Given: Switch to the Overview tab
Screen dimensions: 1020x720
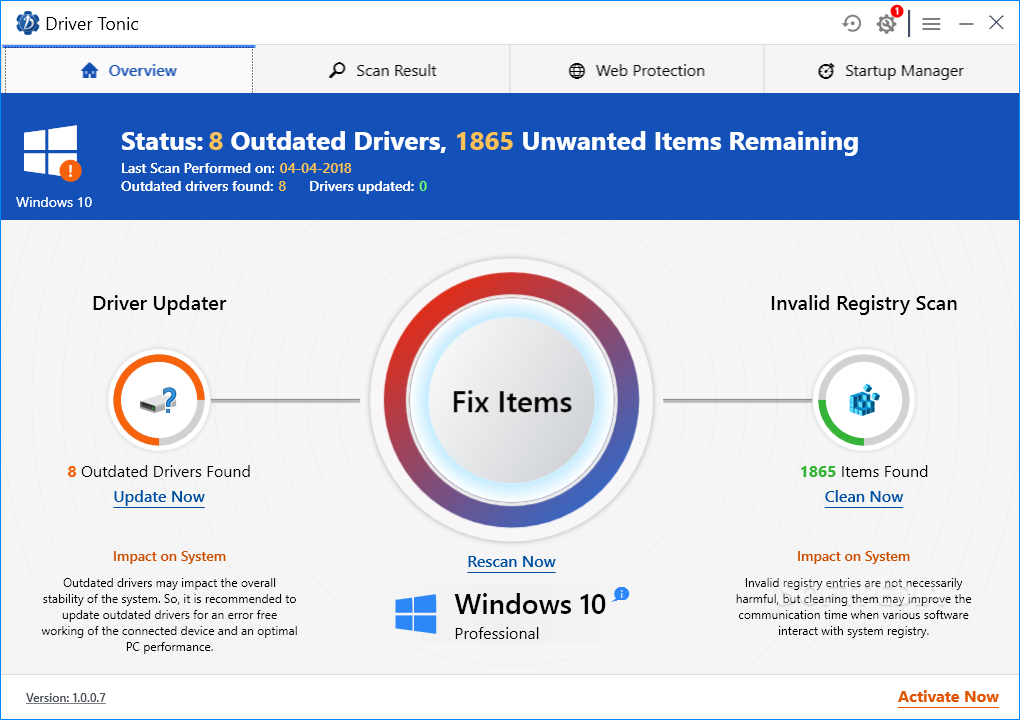Looking at the screenshot, I should [x=129, y=70].
